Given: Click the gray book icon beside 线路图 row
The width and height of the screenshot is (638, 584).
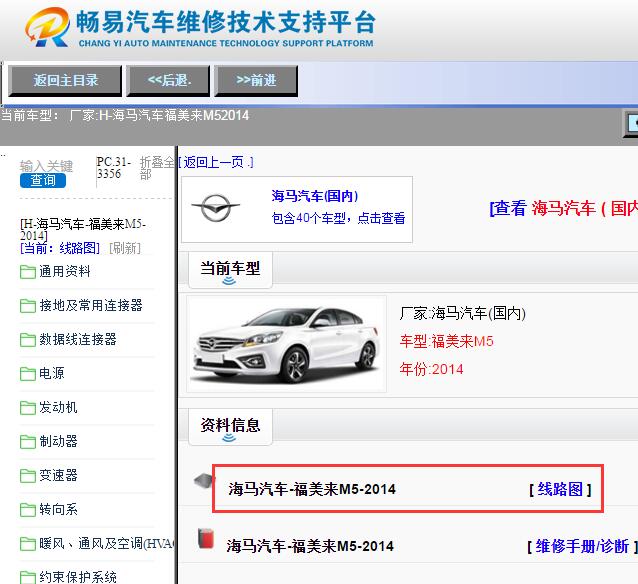Looking at the screenshot, I should click(203, 481).
